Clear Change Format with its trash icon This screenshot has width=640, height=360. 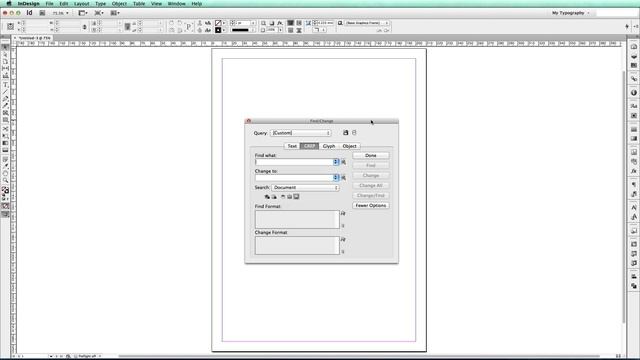pos(343,252)
